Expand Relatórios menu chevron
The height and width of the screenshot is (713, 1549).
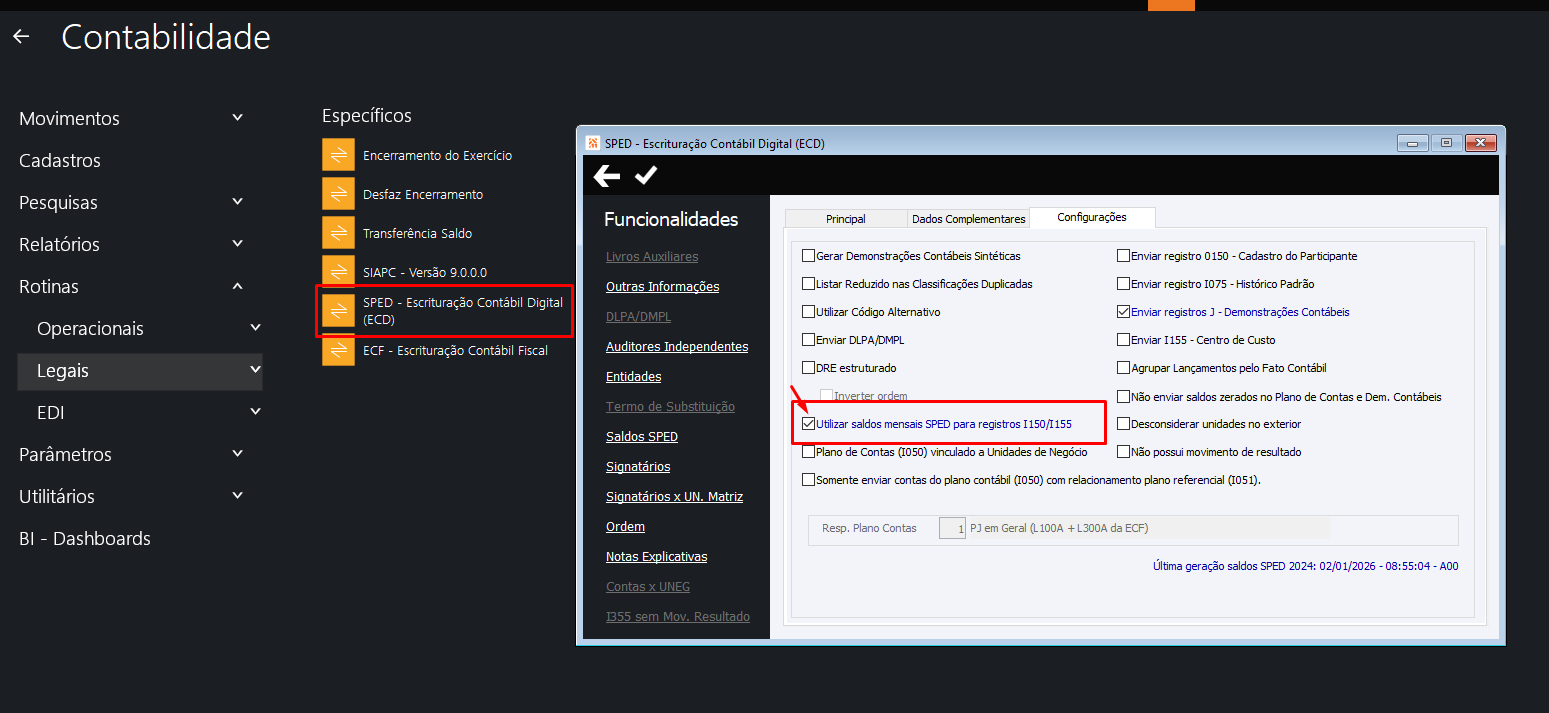(237, 244)
